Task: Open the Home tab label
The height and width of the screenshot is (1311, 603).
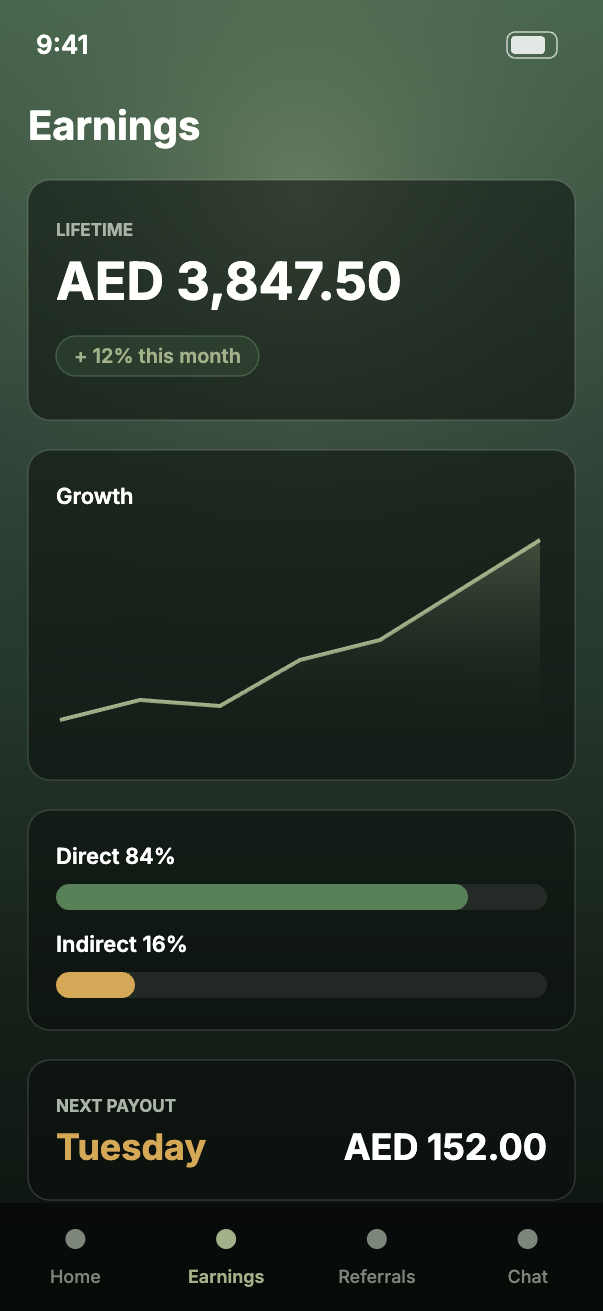Action: pos(75,1276)
